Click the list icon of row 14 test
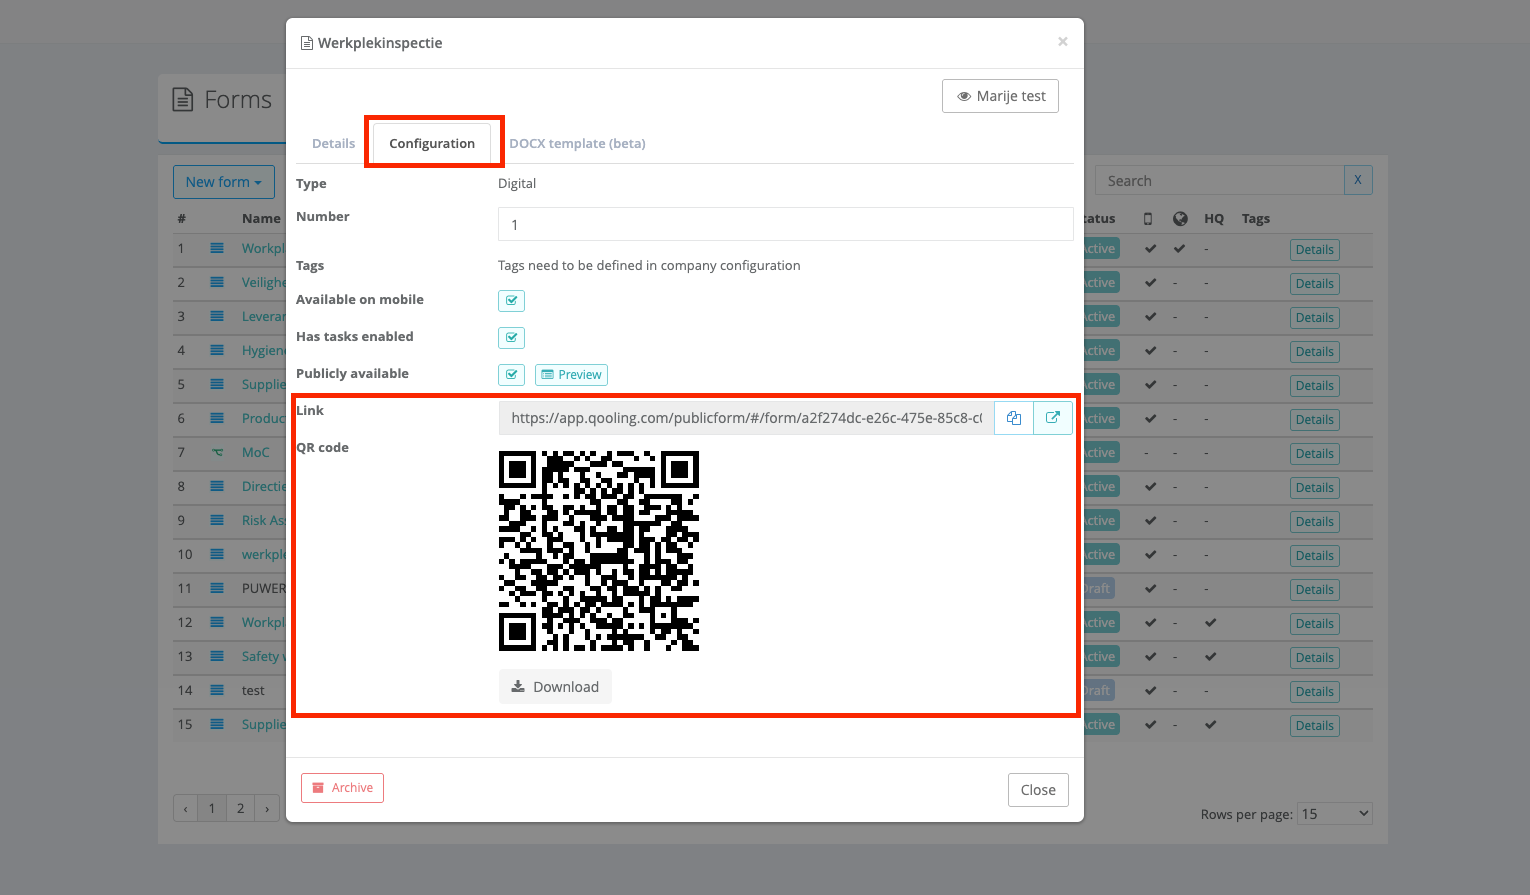Image resolution: width=1530 pixels, height=895 pixels. [x=217, y=690]
